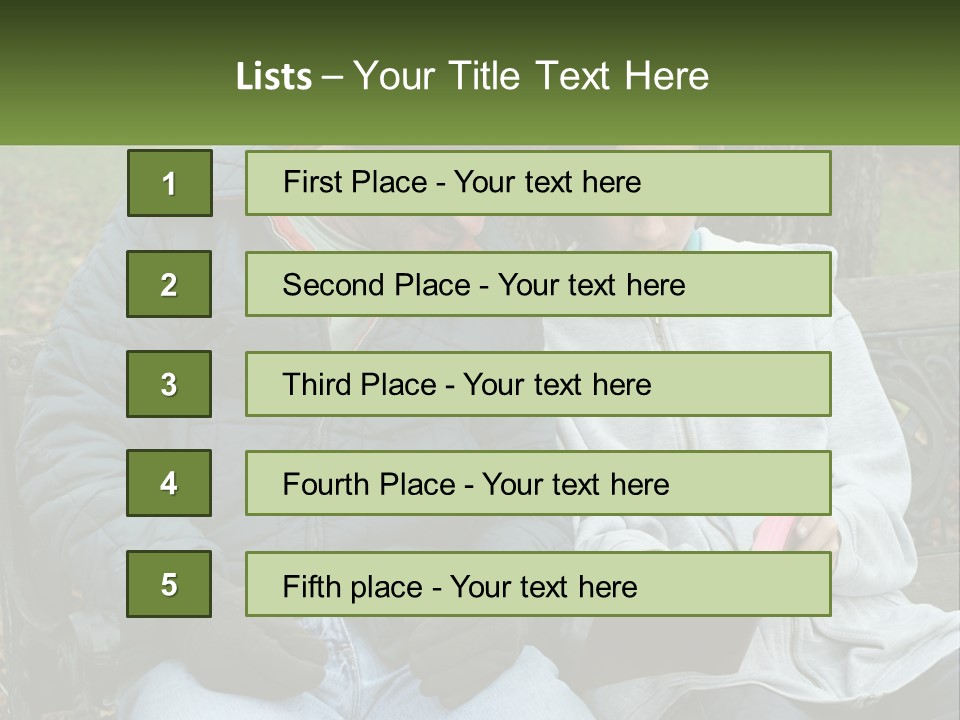Click the number 5 box
Screen dimensions: 960x720
(169, 584)
